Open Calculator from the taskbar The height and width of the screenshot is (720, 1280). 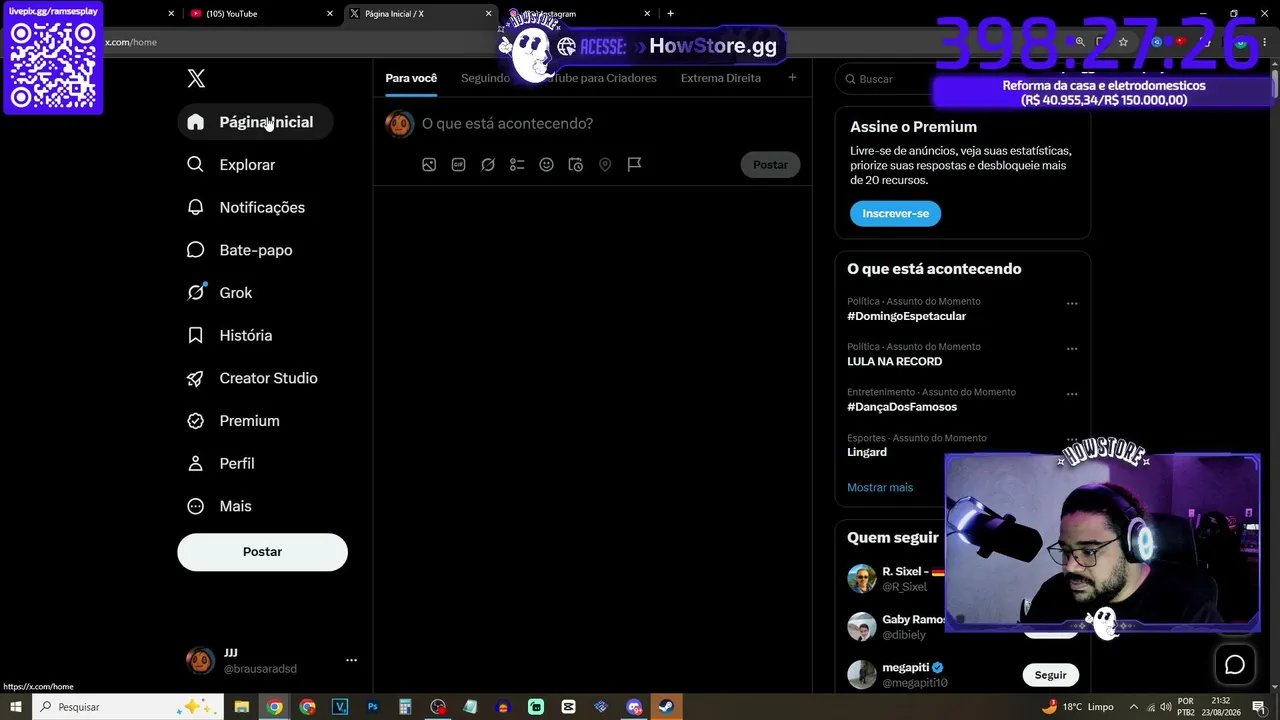[x=405, y=707]
